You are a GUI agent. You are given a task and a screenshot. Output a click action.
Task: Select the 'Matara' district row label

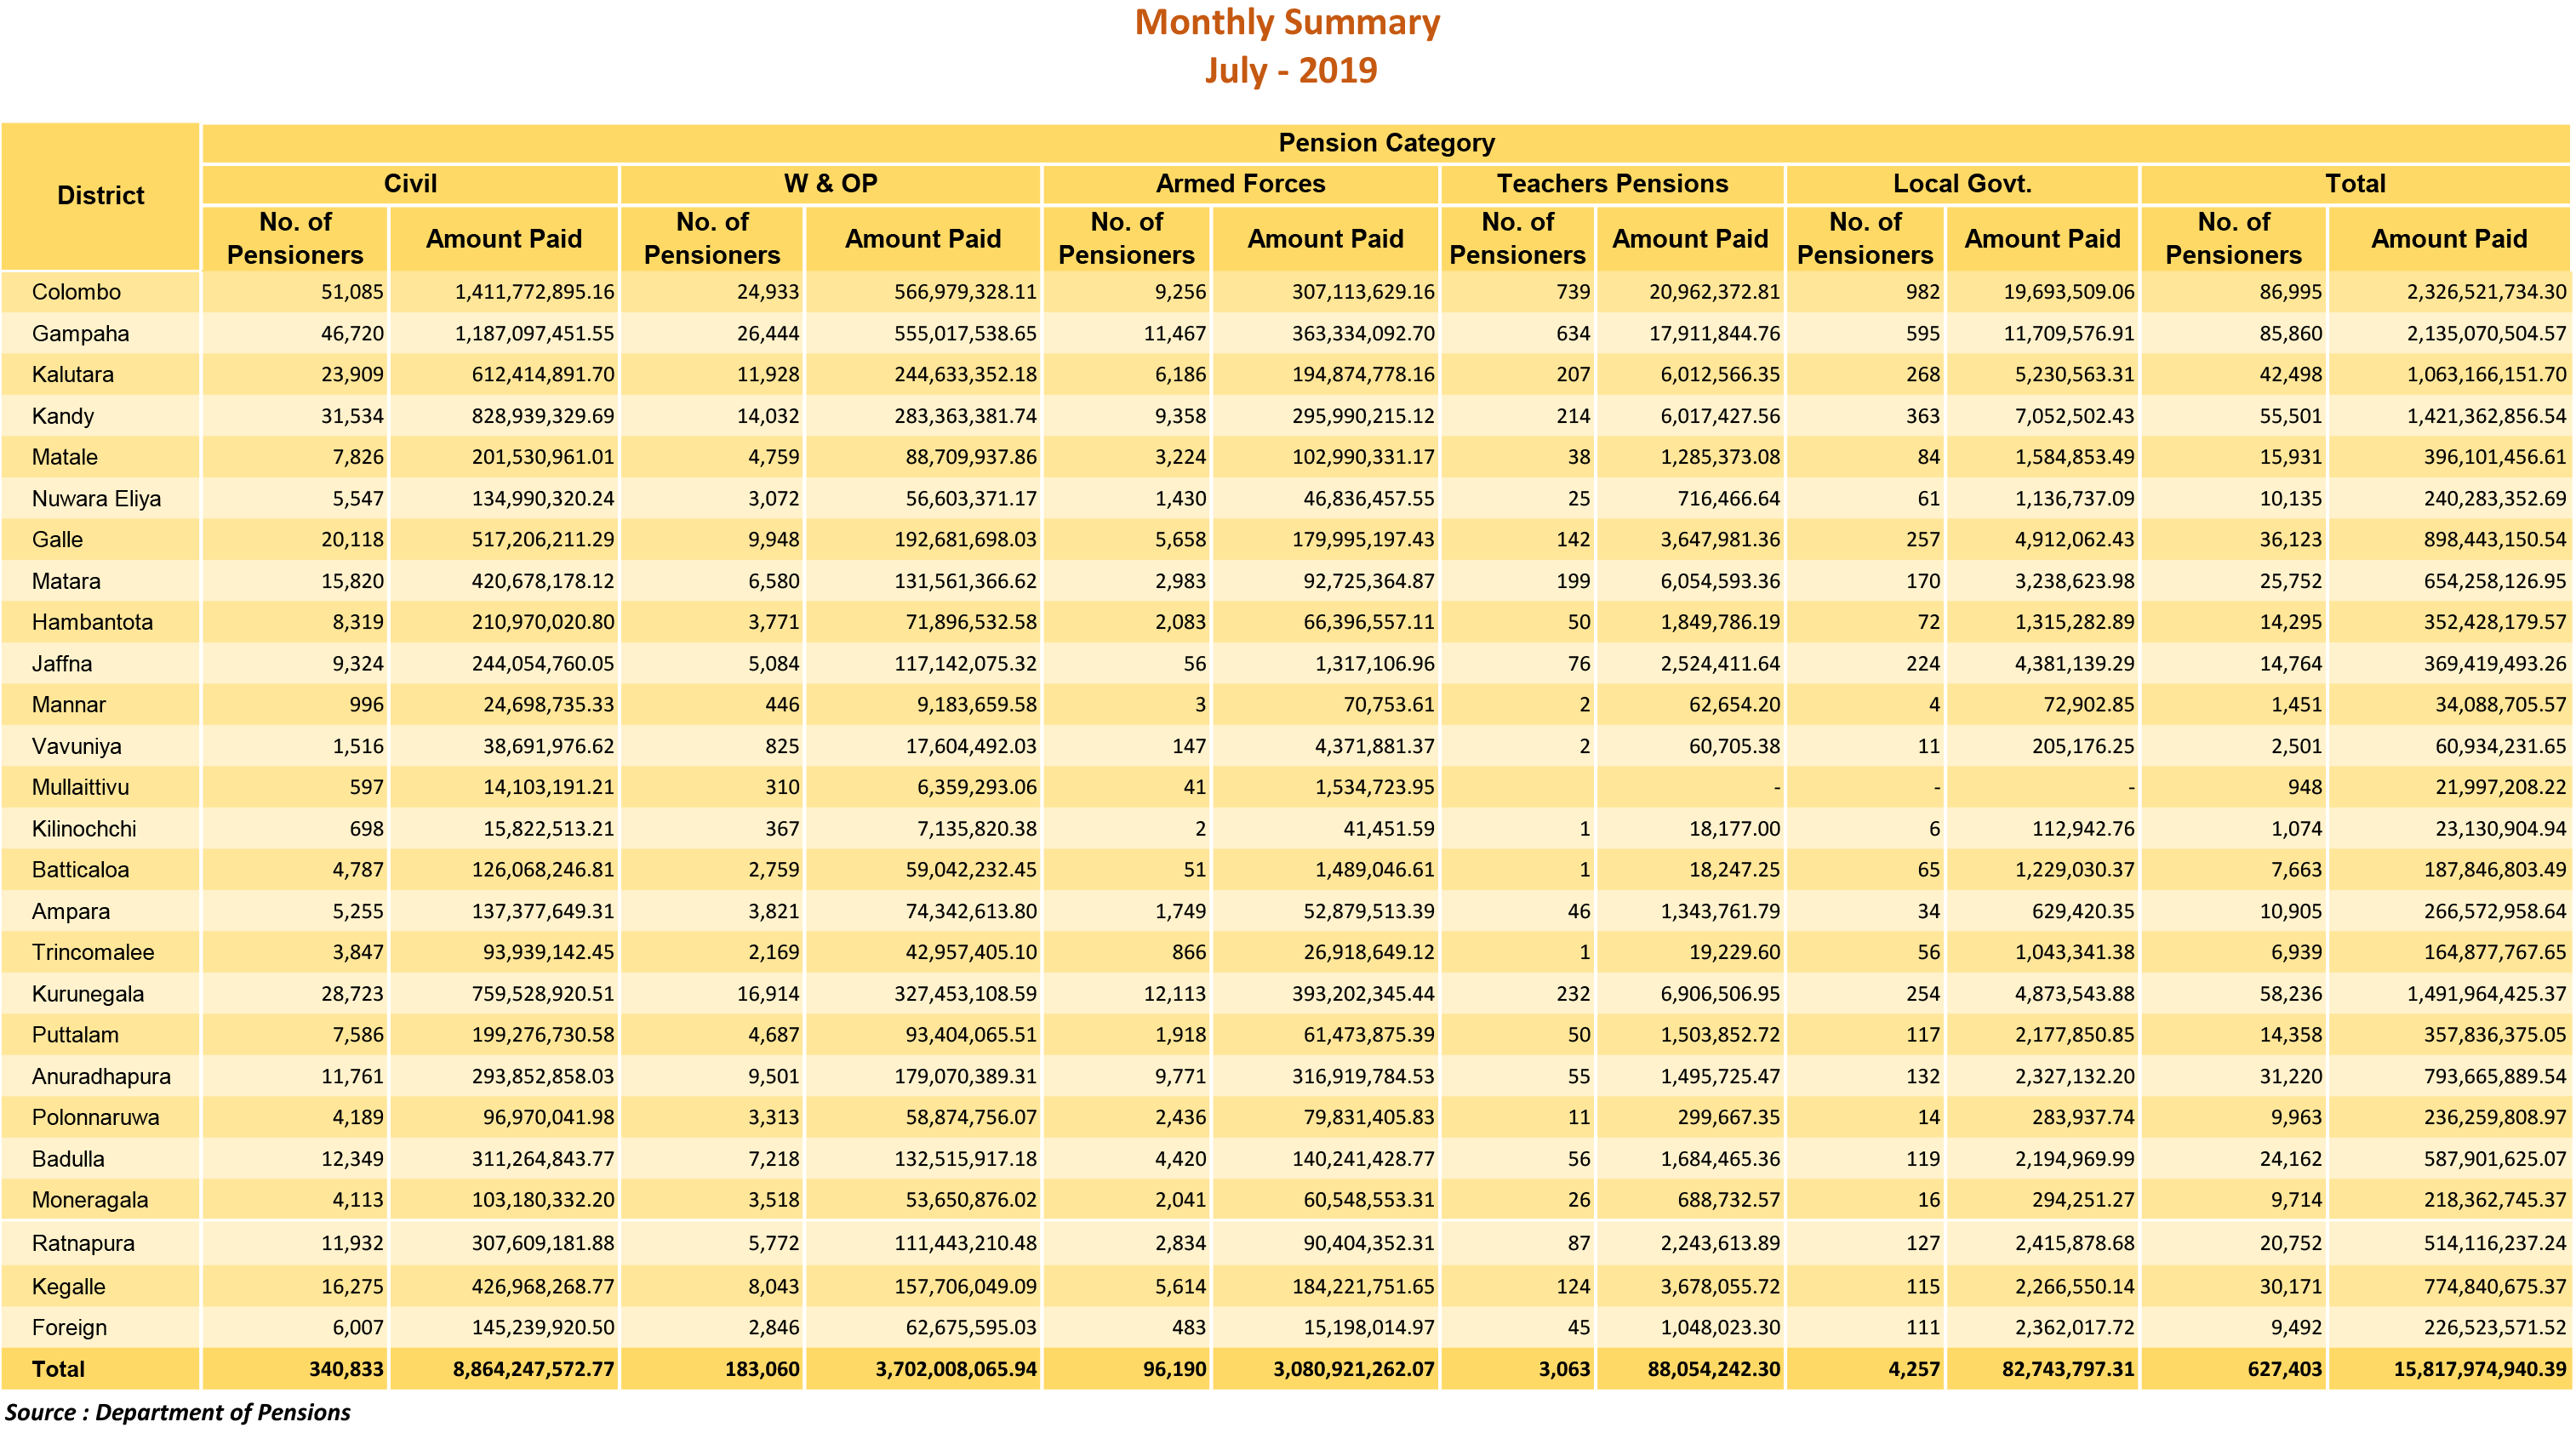click(66, 581)
